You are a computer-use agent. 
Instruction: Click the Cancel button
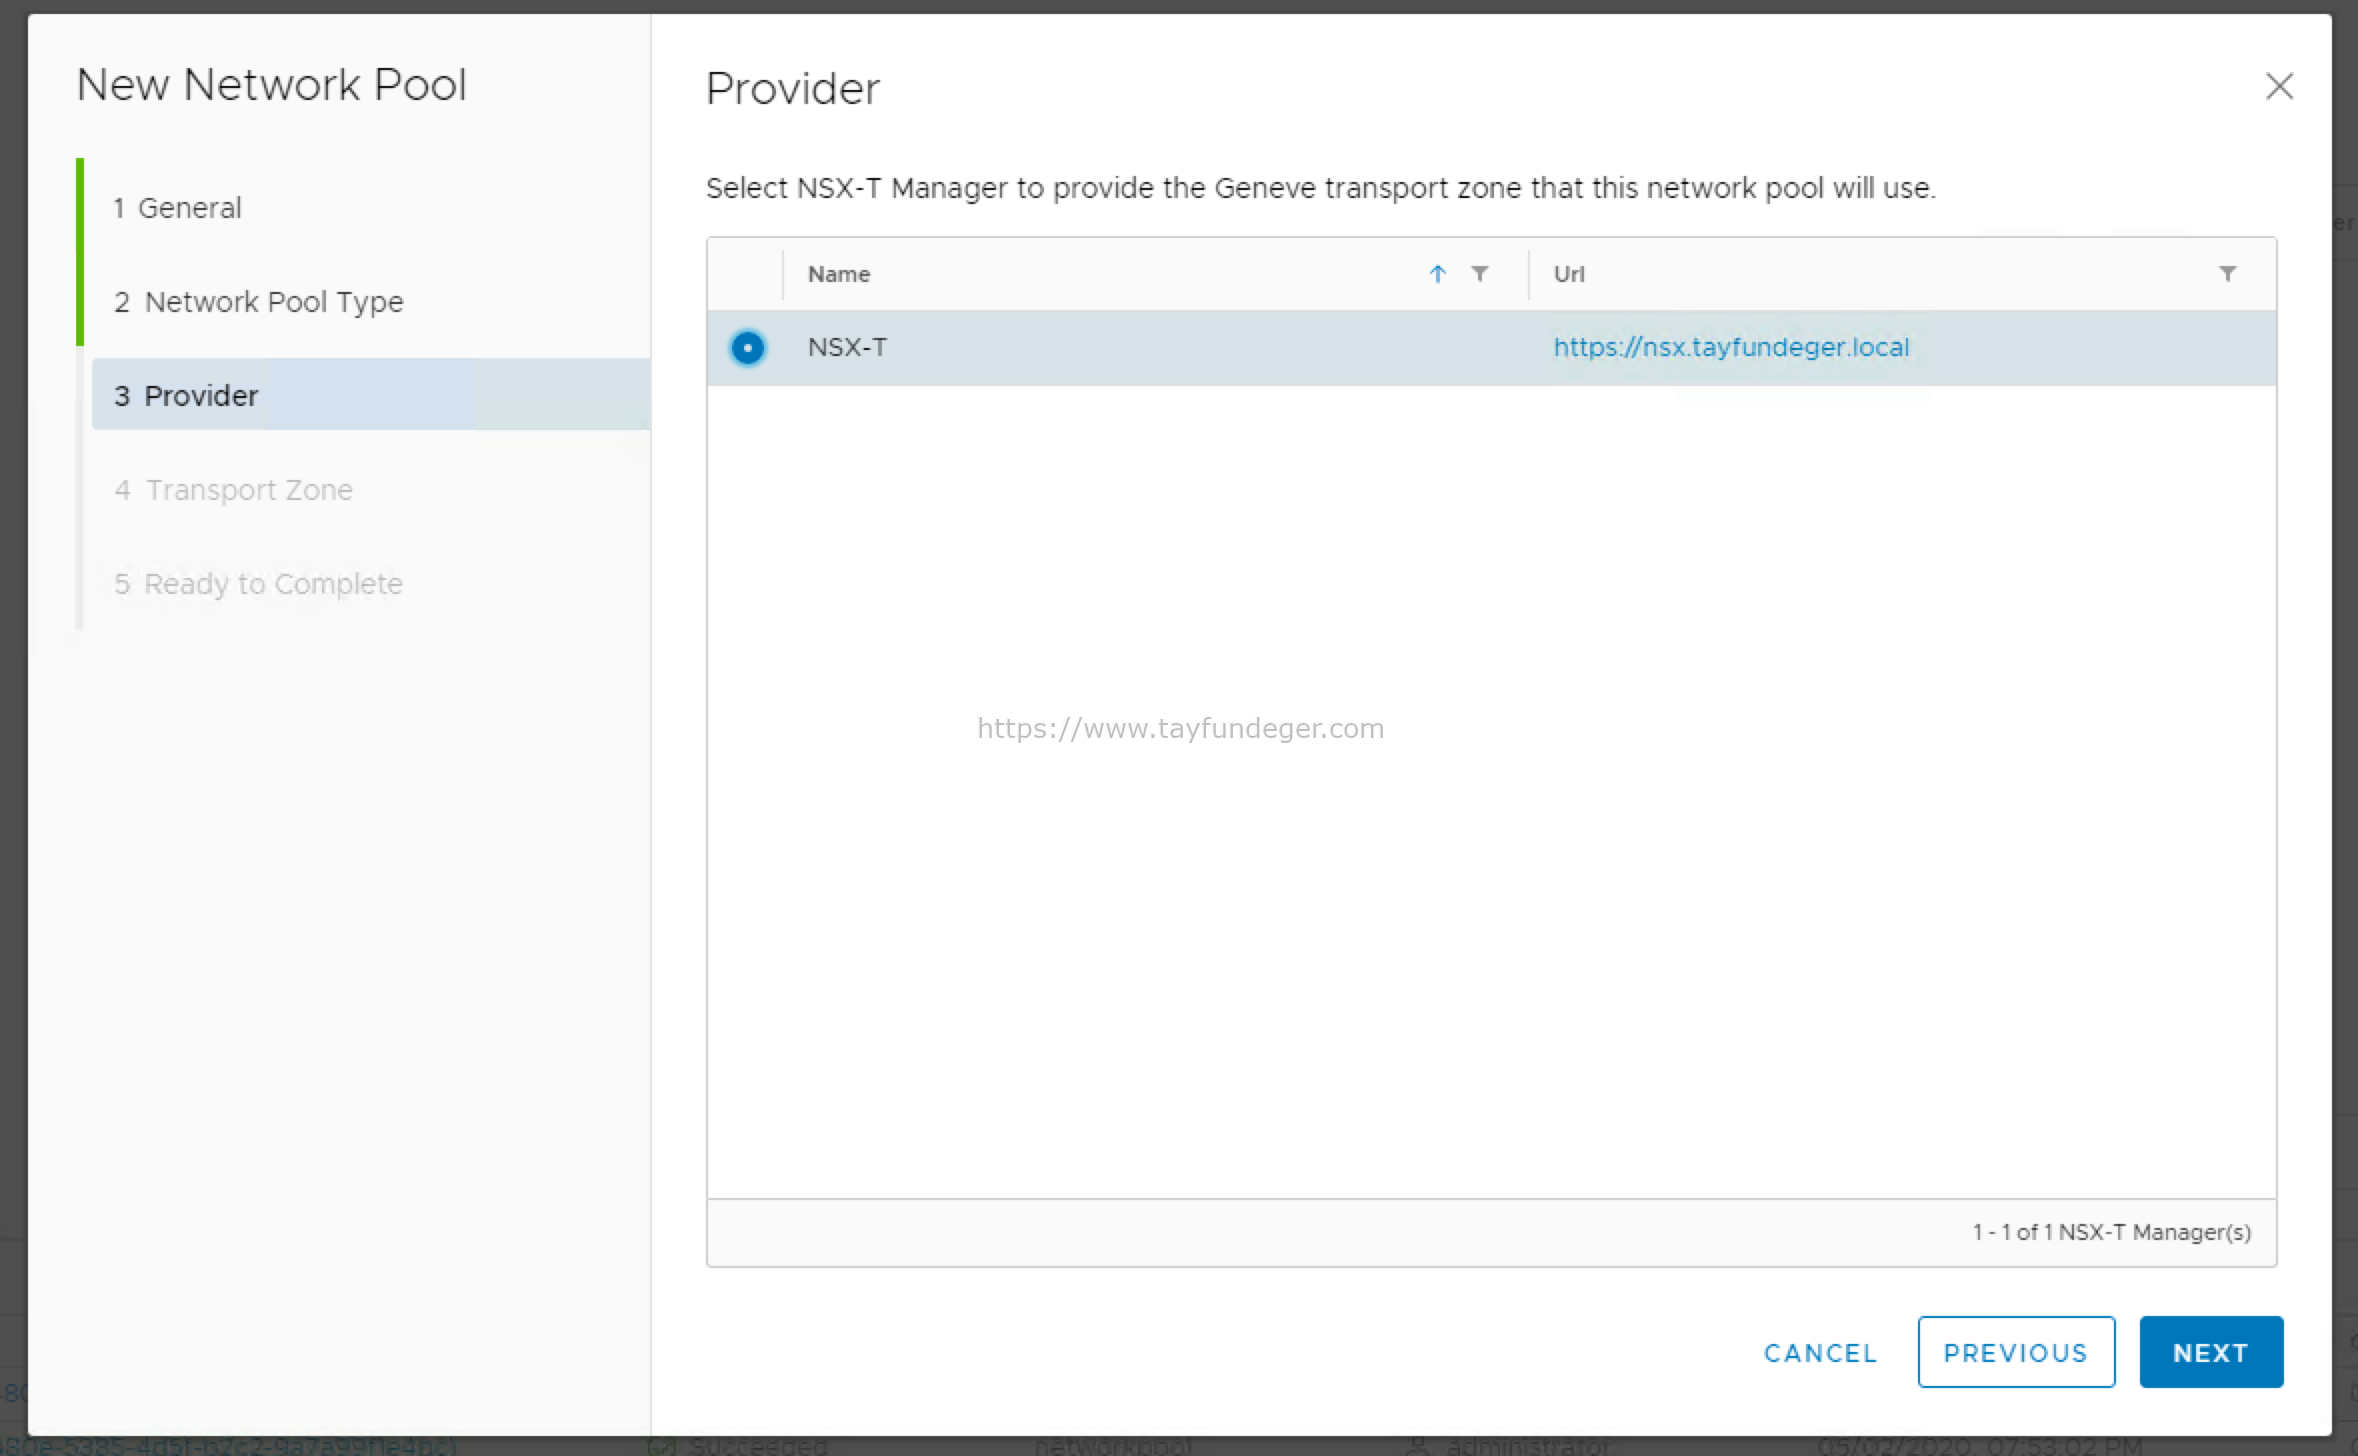coord(1820,1353)
